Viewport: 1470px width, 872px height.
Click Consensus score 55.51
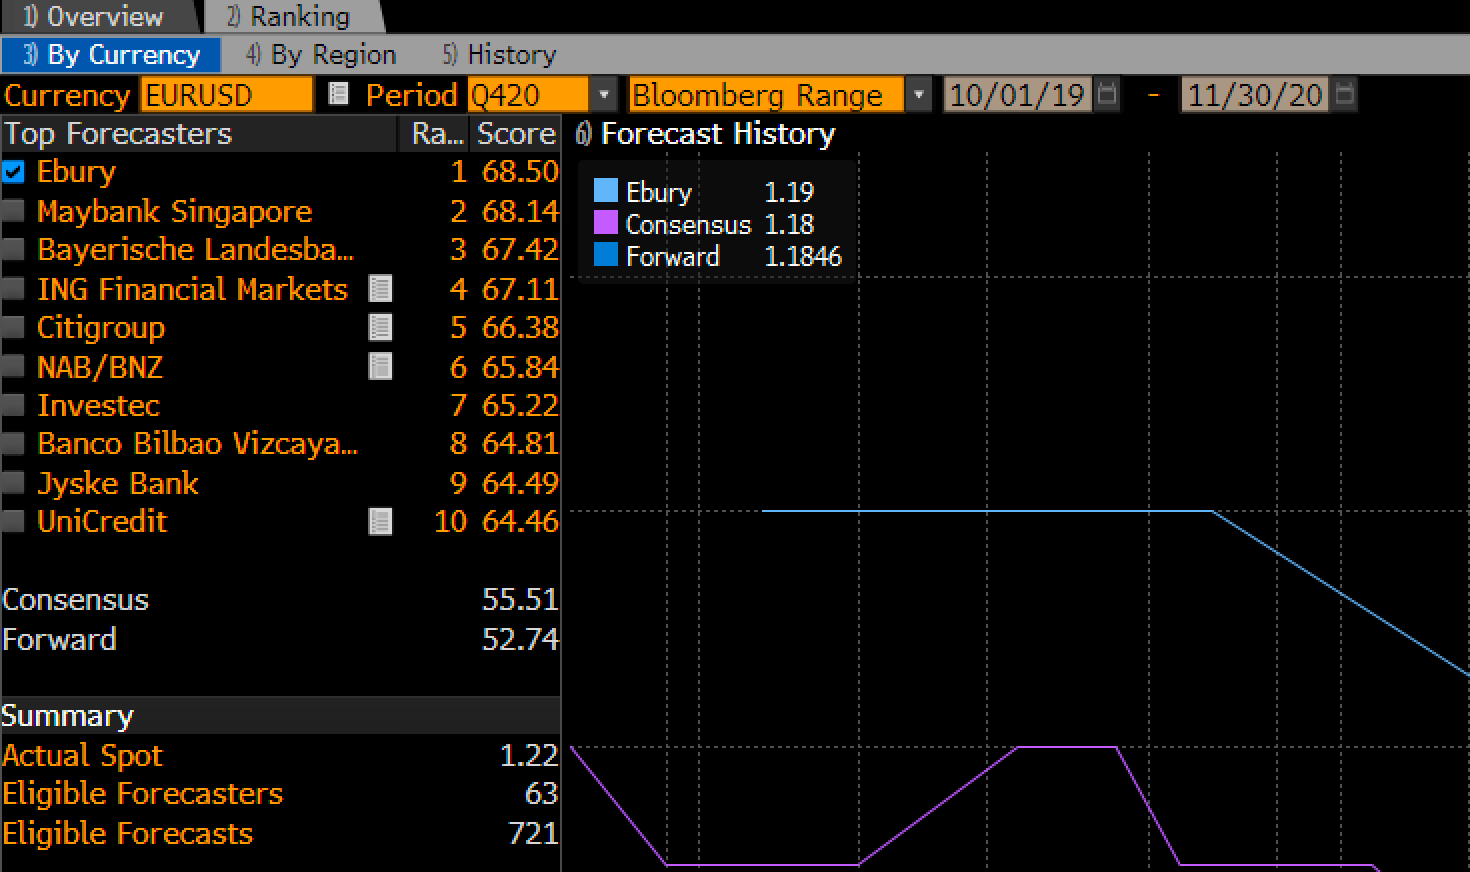[x=520, y=599]
